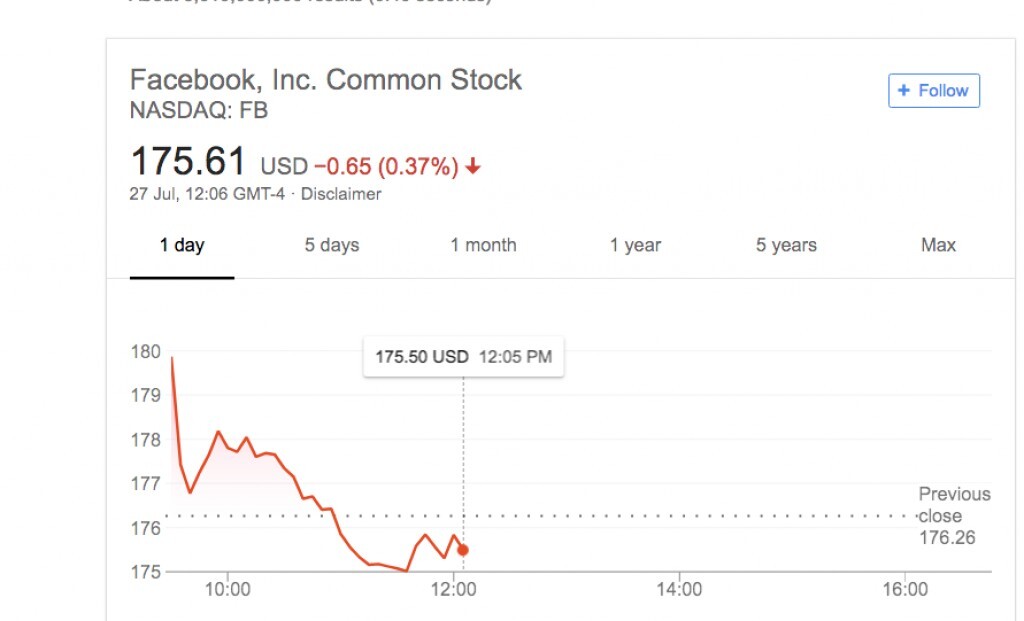Open the 1 year chart tab
This screenshot has width=1024, height=621.
pyautogui.click(x=635, y=246)
